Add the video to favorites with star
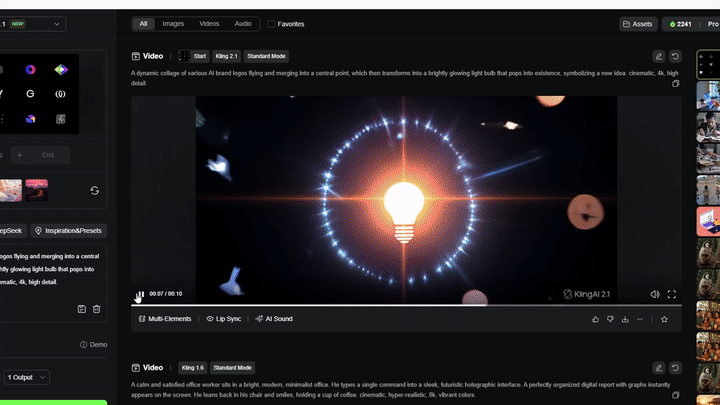 coord(664,319)
